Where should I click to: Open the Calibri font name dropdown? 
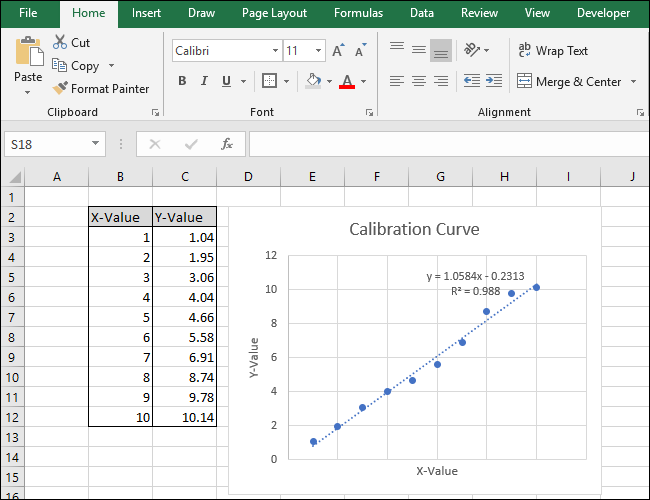[276, 50]
